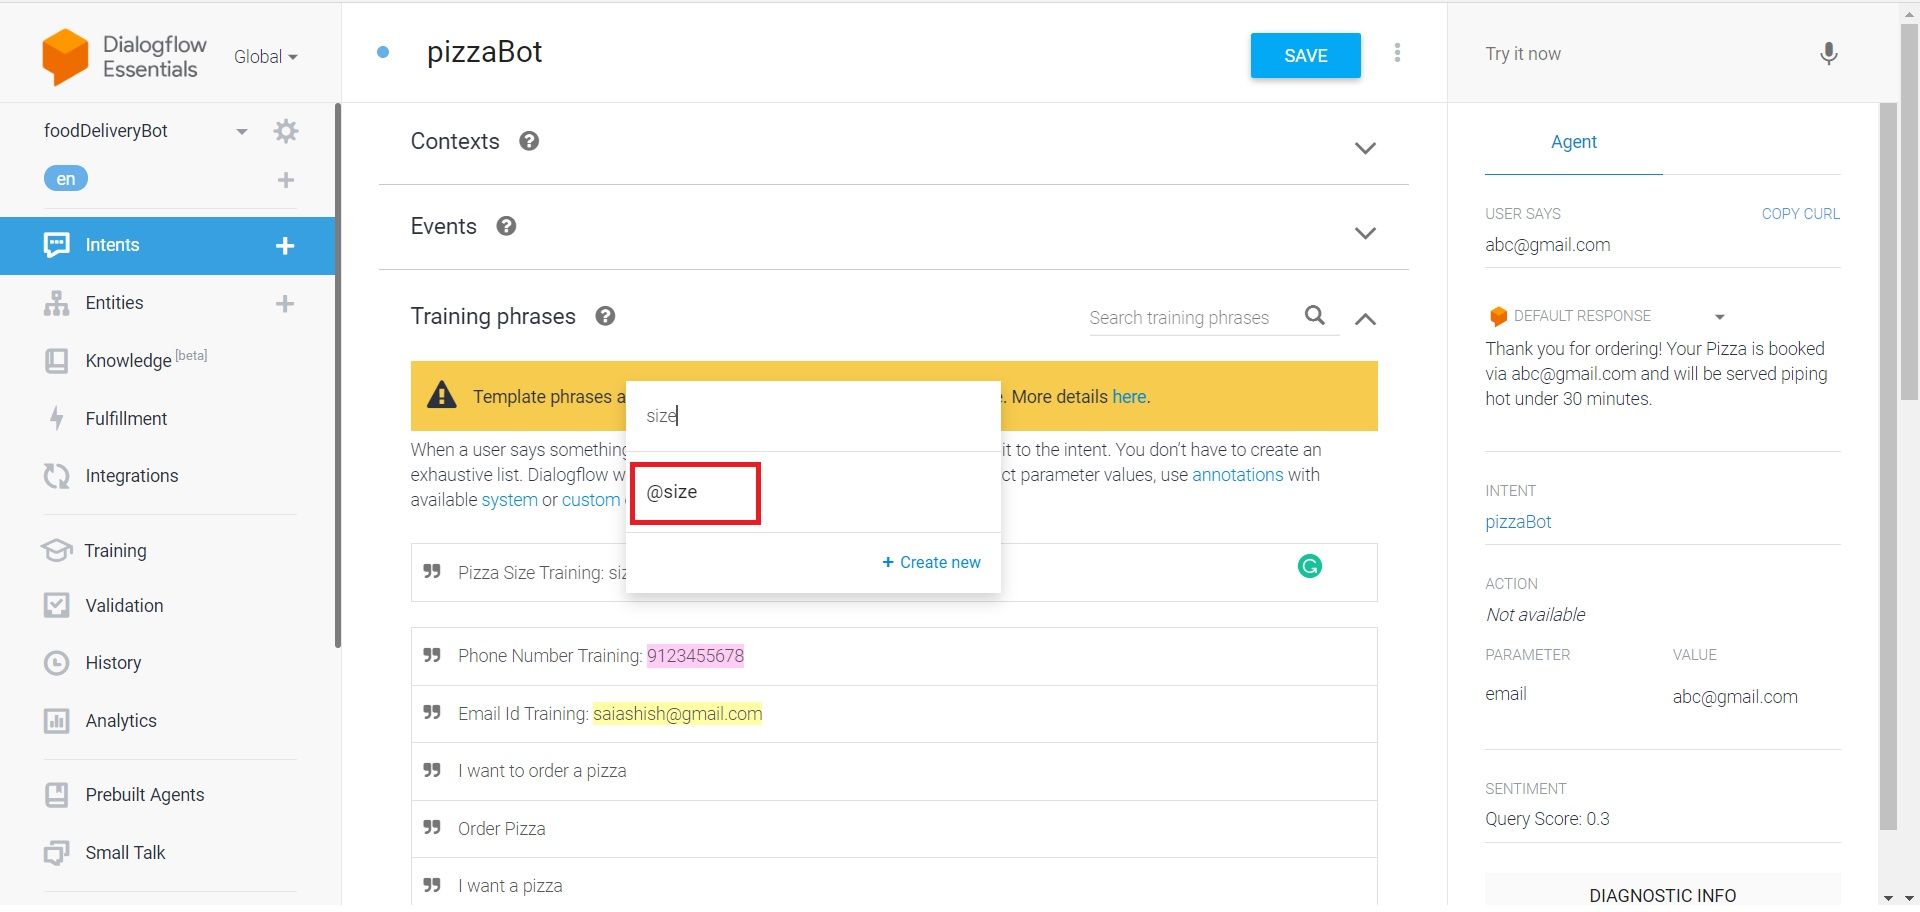Click the Create new entity link

click(931, 563)
